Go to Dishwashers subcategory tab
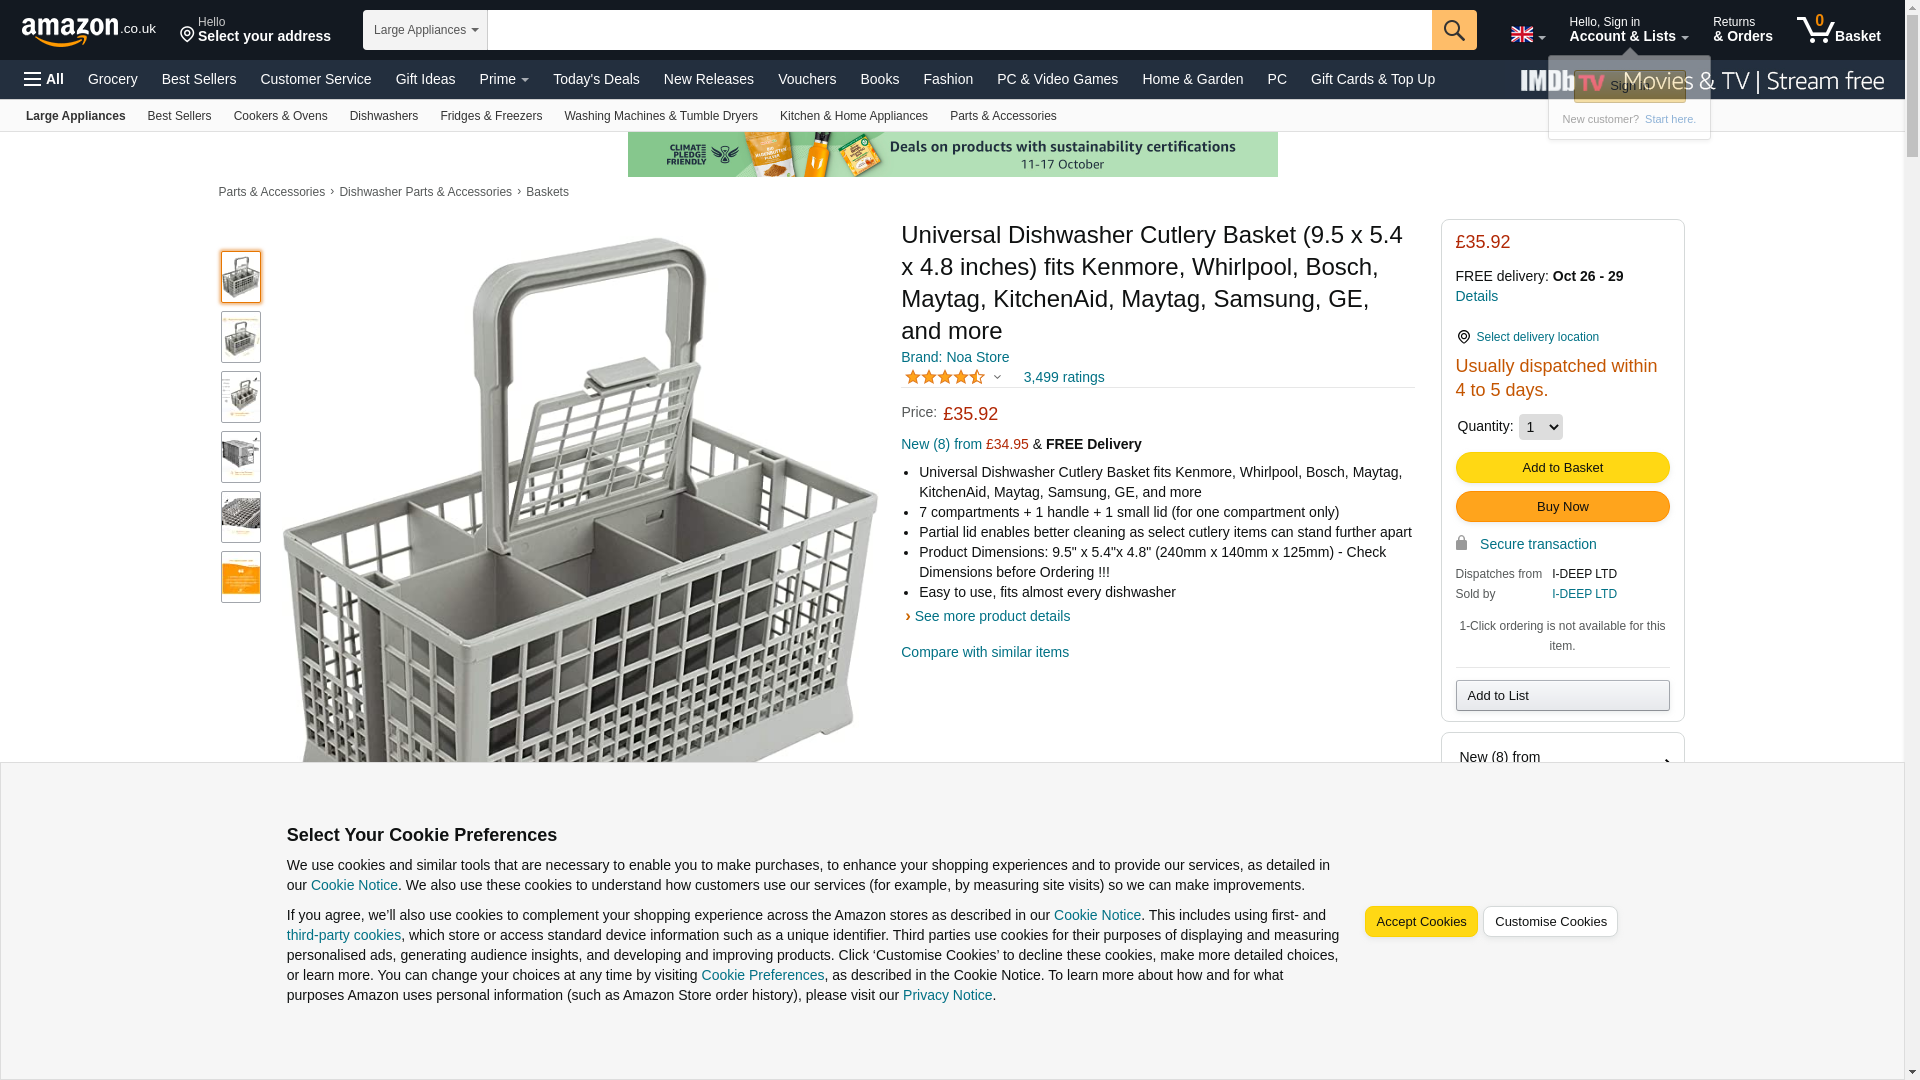 pos(384,116)
